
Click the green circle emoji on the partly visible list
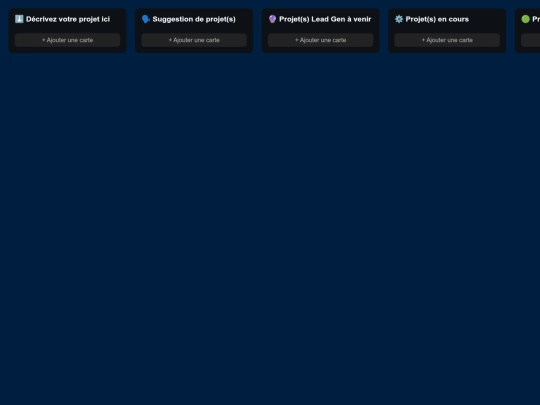(x=526, y=19)
